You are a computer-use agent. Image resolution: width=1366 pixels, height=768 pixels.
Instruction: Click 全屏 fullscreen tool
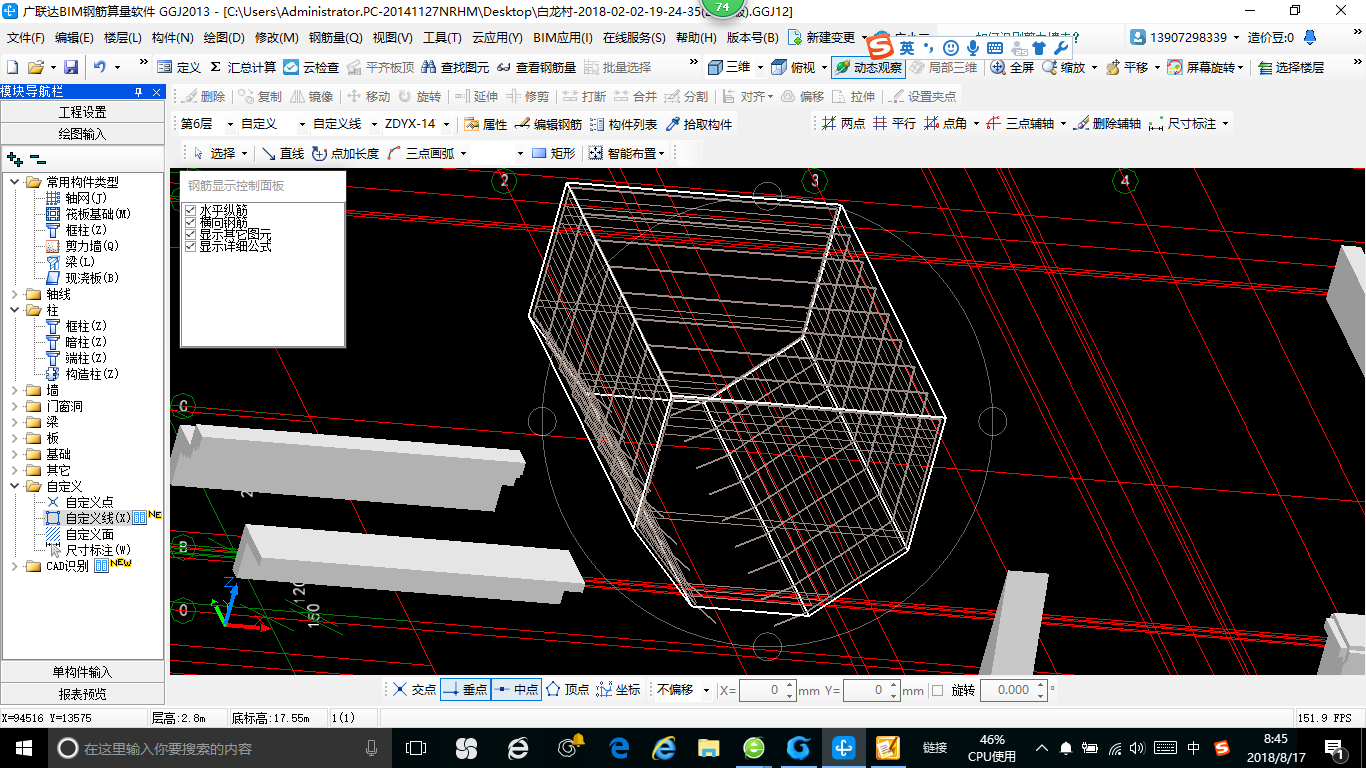(x=1012, y=67)
